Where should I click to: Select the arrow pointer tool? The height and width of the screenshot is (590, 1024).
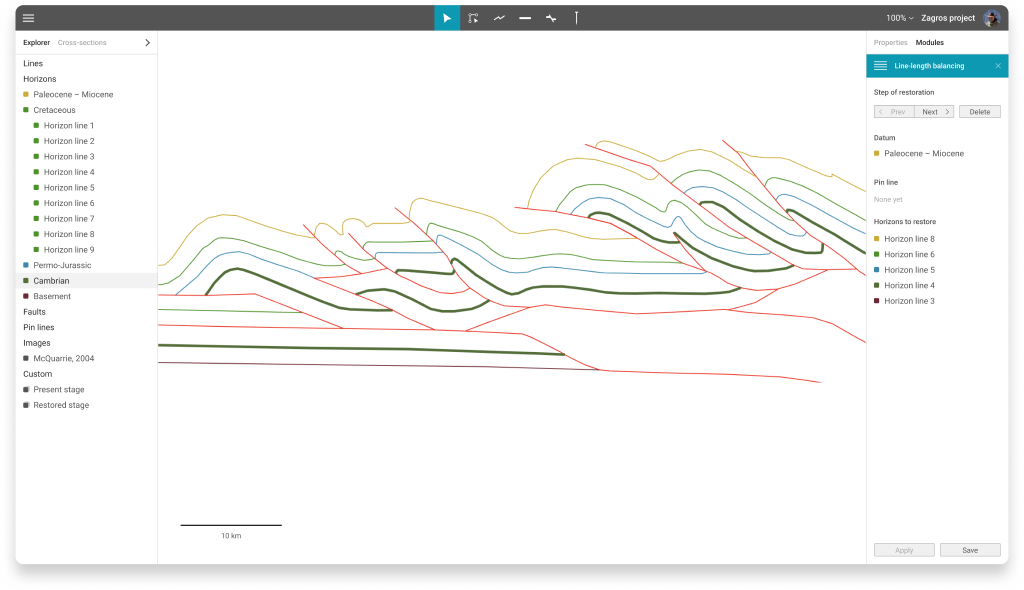(447, 18)
